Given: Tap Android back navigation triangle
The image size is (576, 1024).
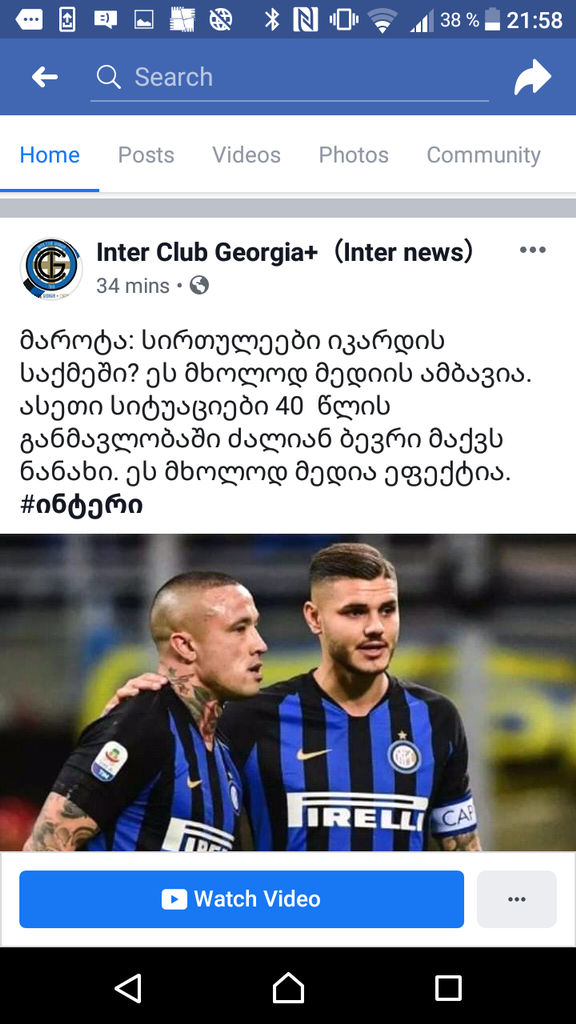Looking at the screenshot, I should 129,987.
